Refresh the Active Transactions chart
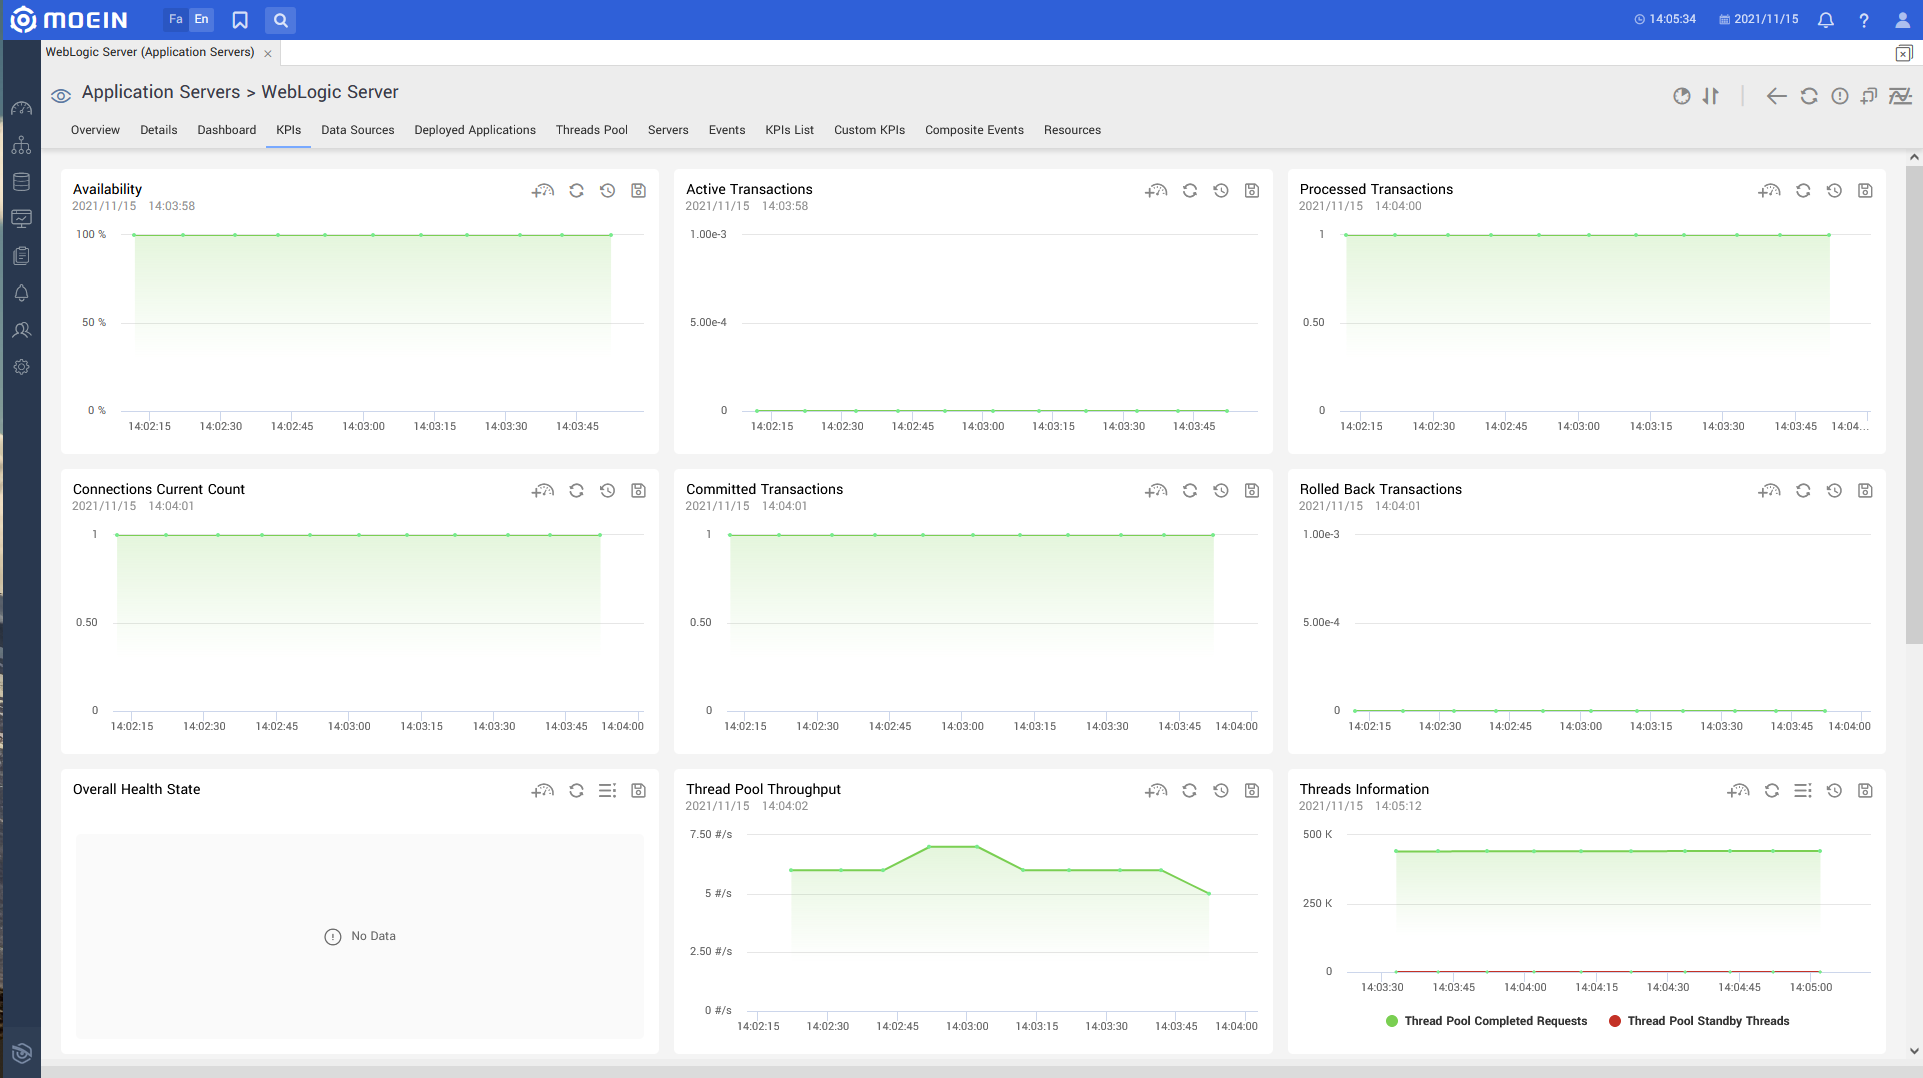This screenshot has width=1923, height=1078. [1189, 190]
